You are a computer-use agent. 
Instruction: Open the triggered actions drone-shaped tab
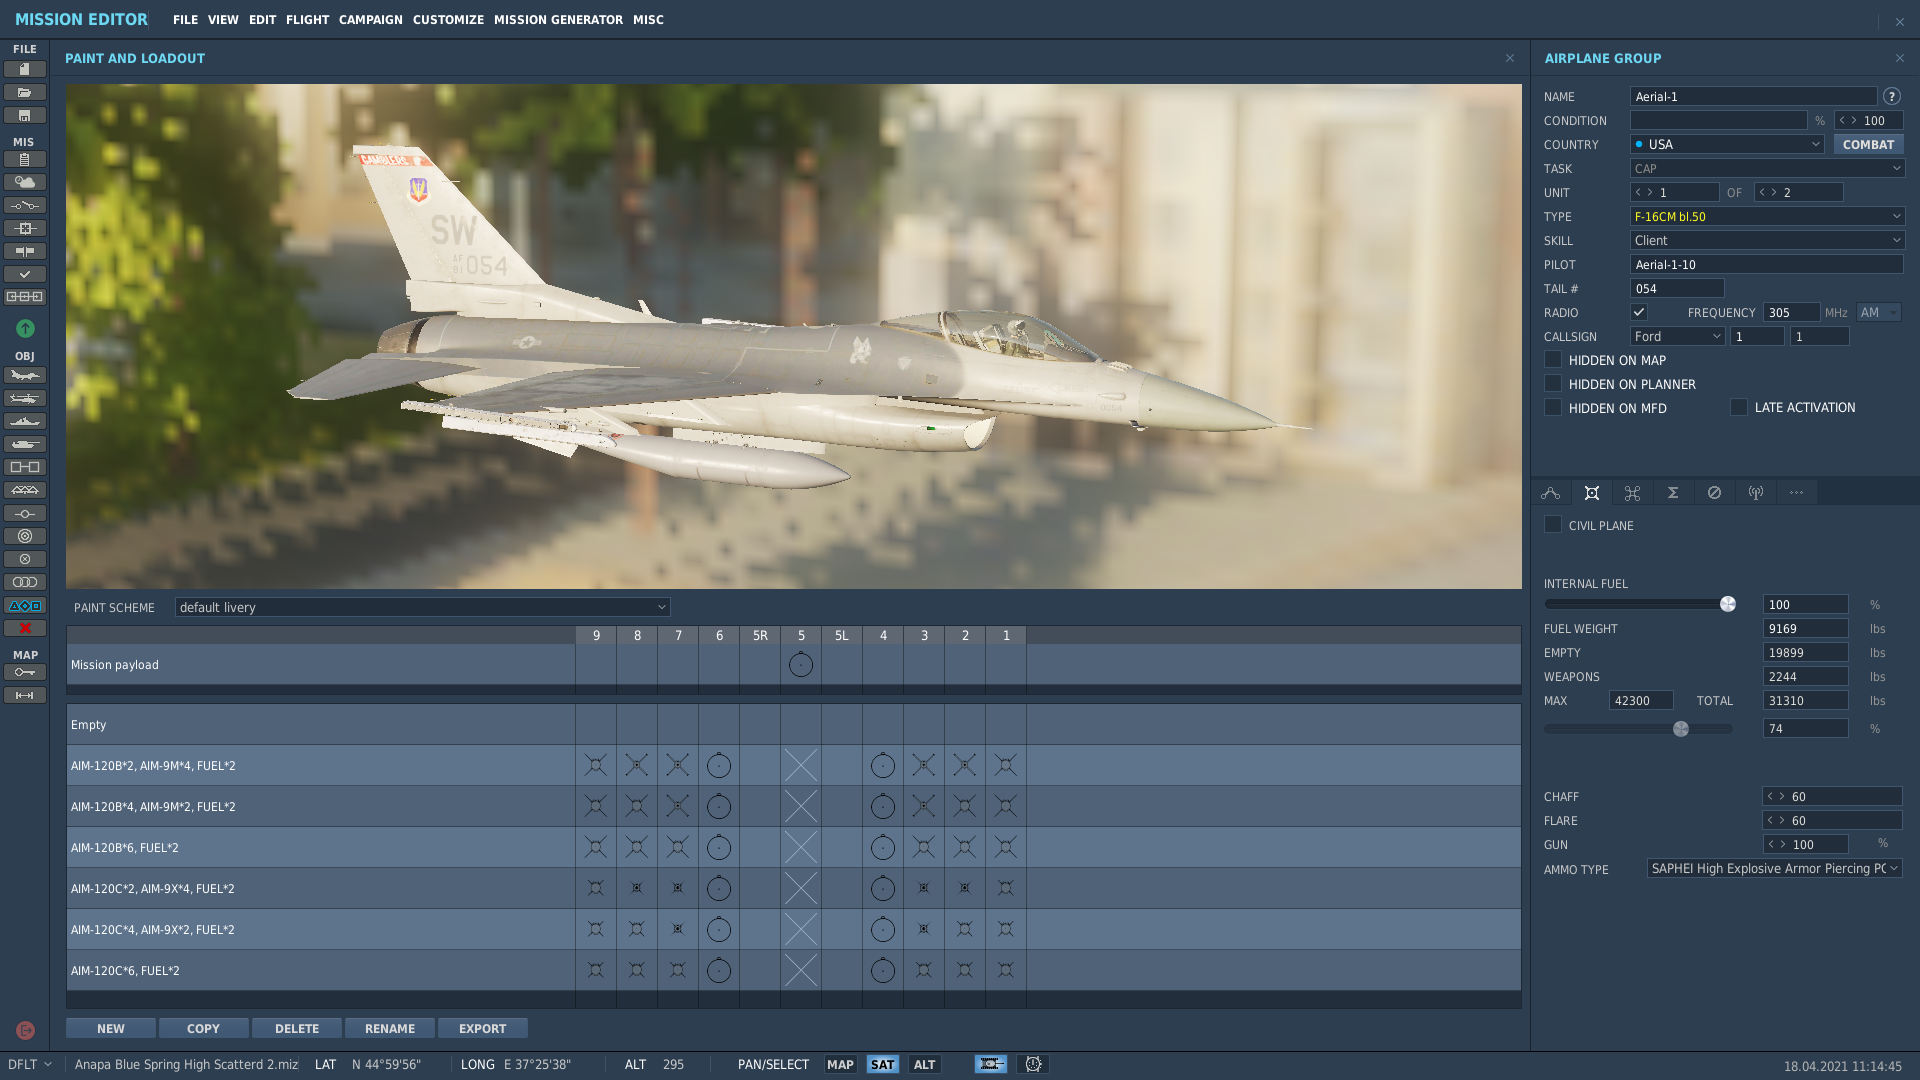click(1633, 492)
